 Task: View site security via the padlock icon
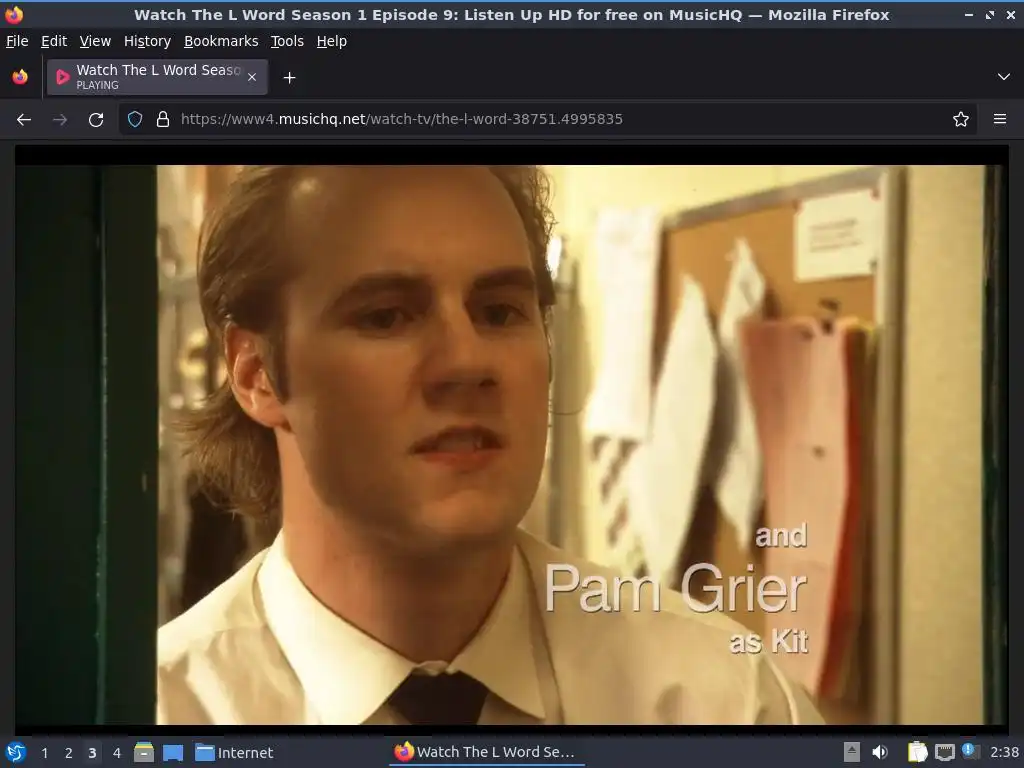coord(163,119)
